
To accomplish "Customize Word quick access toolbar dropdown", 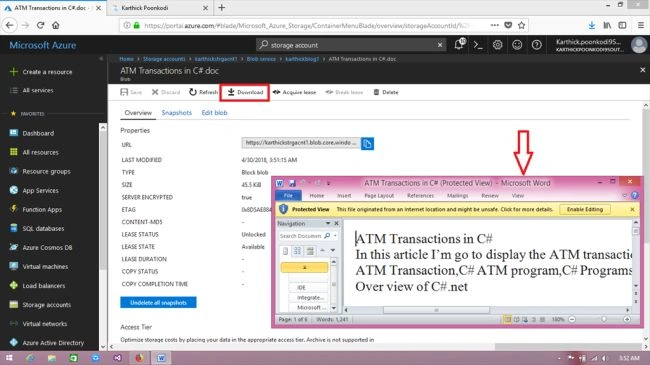I will click(x=328, y=183).
